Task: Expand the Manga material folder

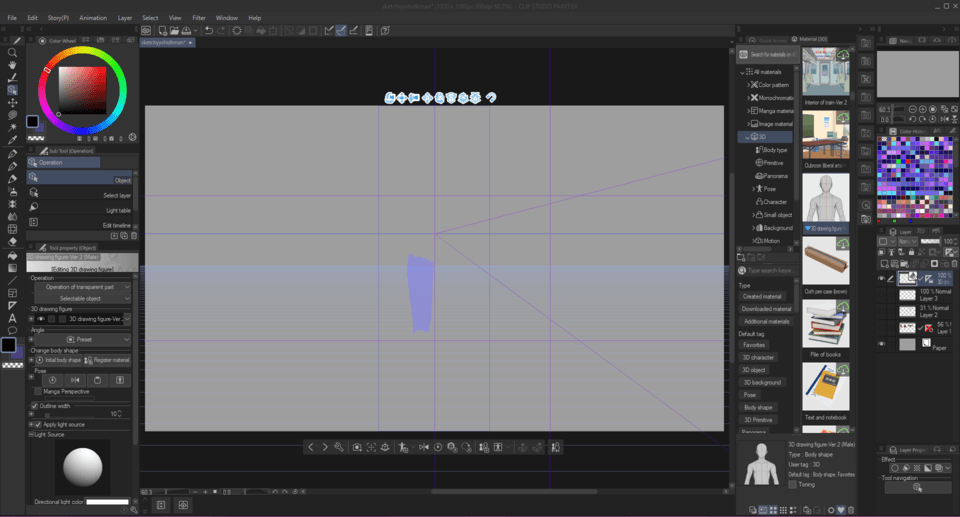Action: click(748, 111)
